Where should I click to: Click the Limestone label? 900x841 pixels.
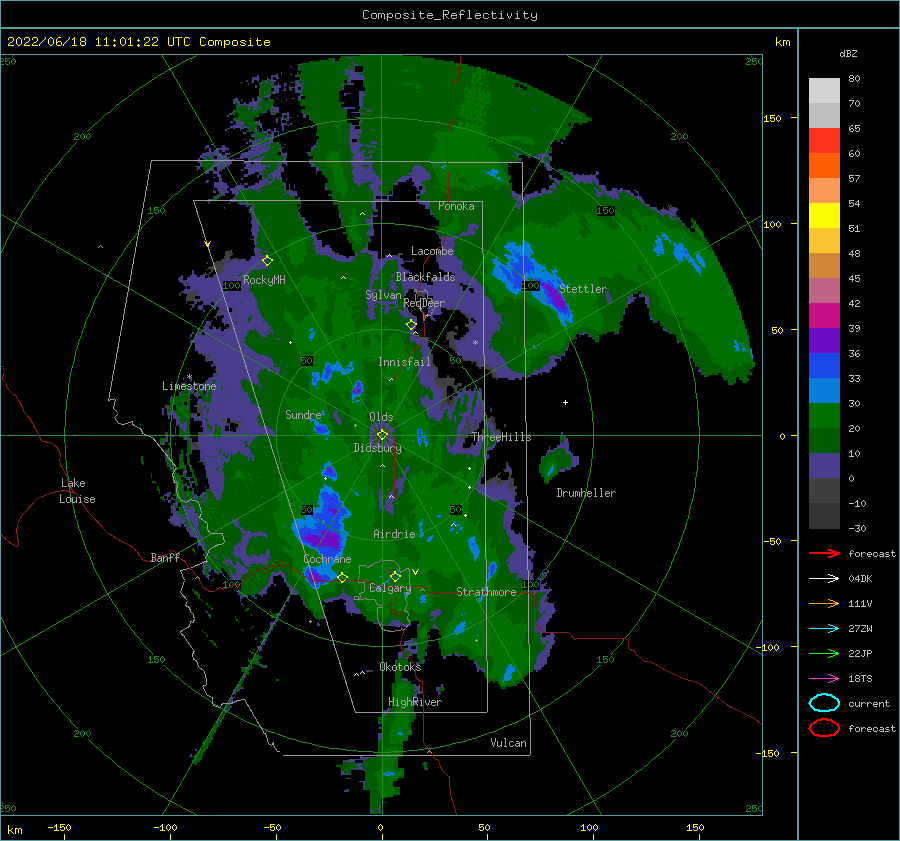189,386
